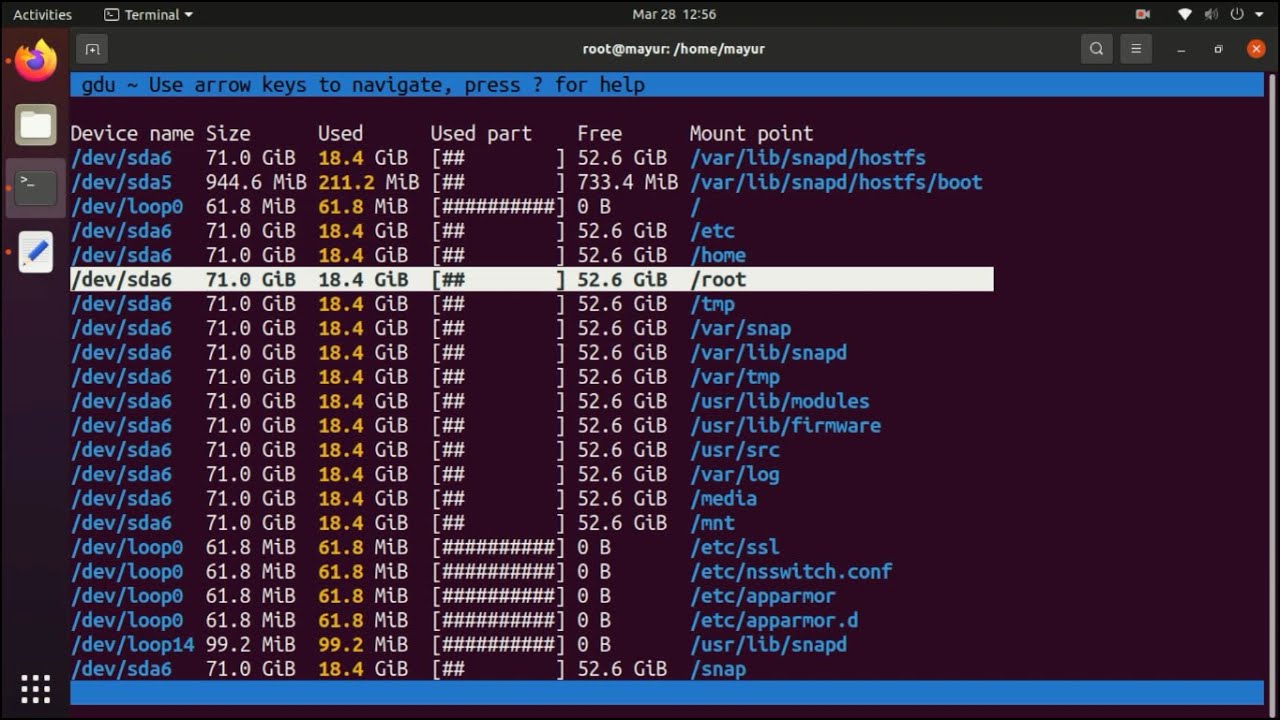Open the clock showing Mar 28 12:56

pos(674,15)
